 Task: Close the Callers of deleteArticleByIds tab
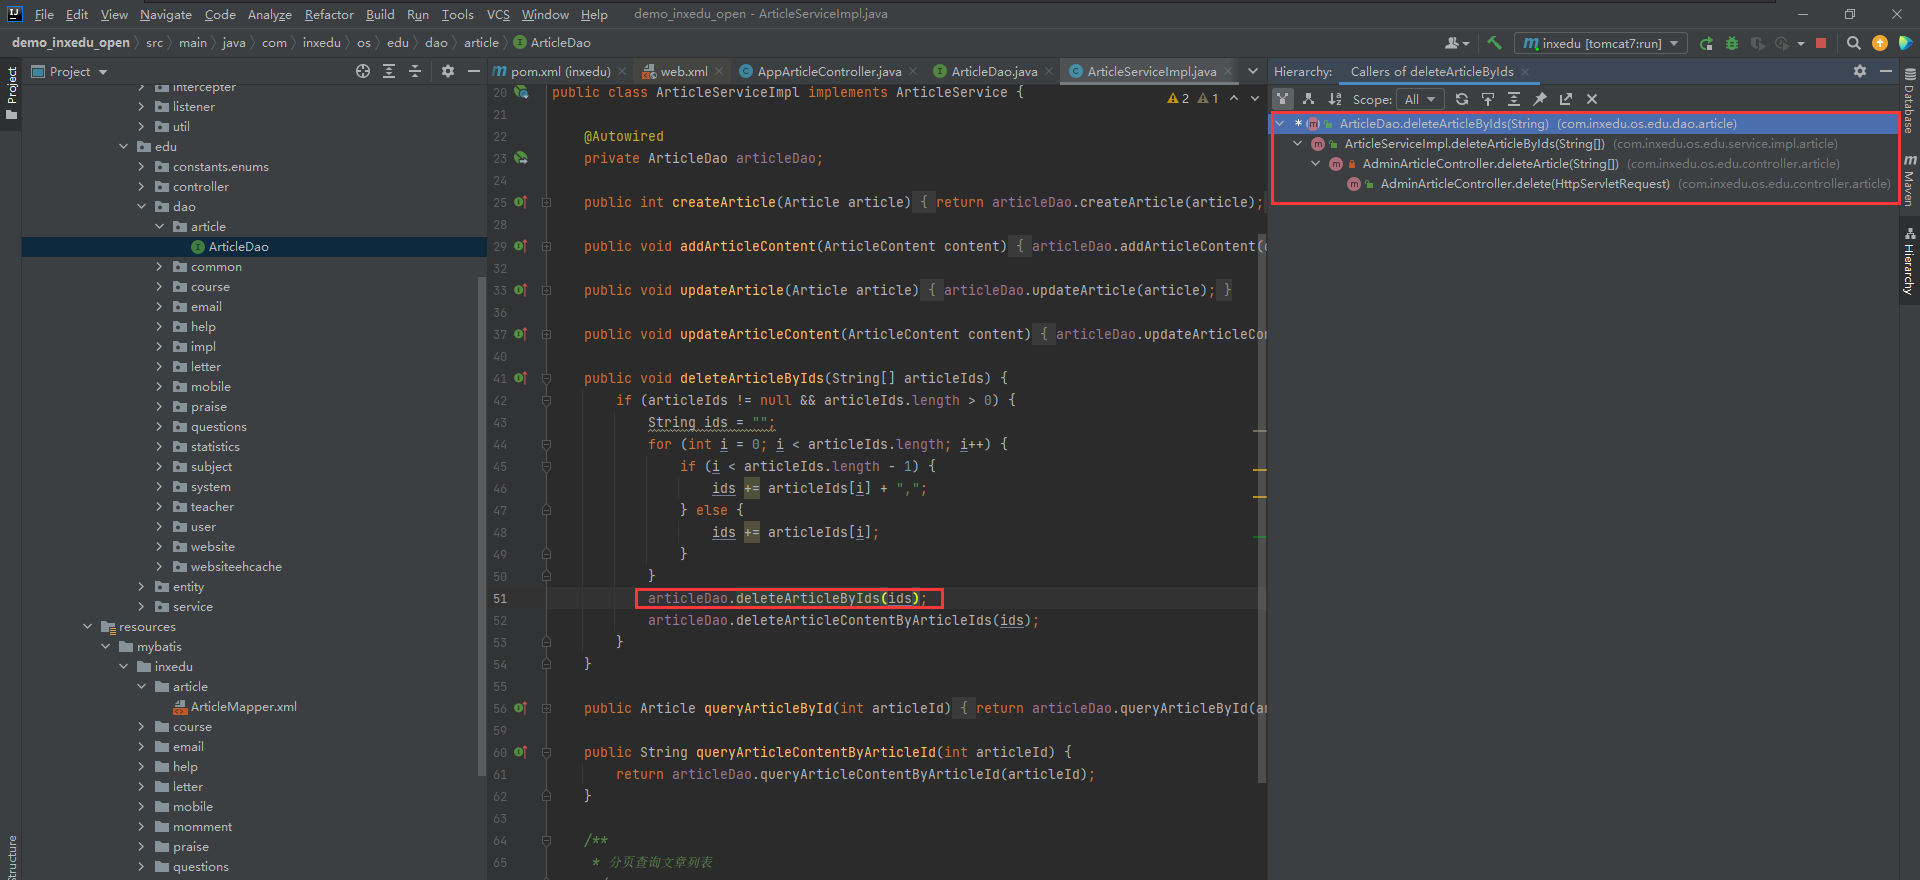click(x=1525, y=71)
